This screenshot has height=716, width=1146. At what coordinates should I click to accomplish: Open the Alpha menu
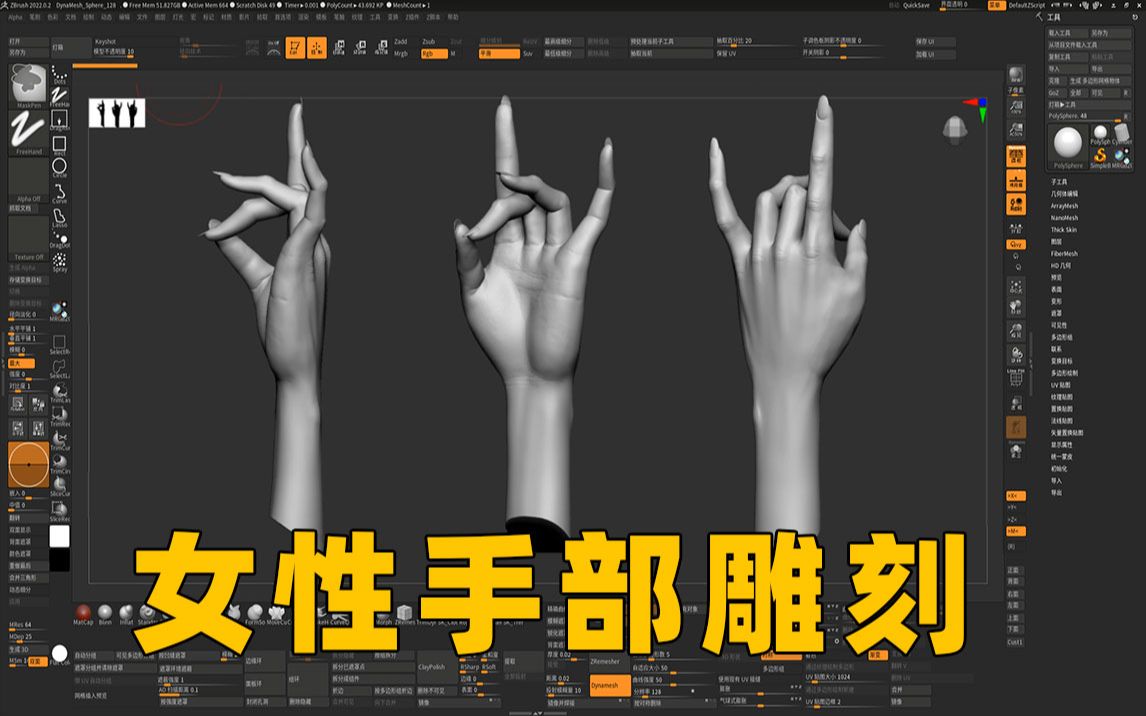tap(15, 17)
